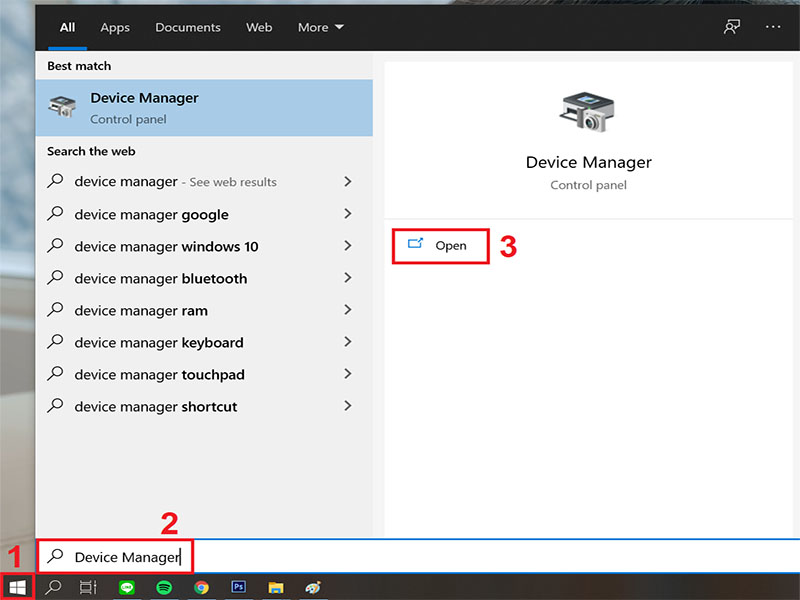Select Device Manager best match result
Viewport: 800px width, 600px height.
[204, 108]
